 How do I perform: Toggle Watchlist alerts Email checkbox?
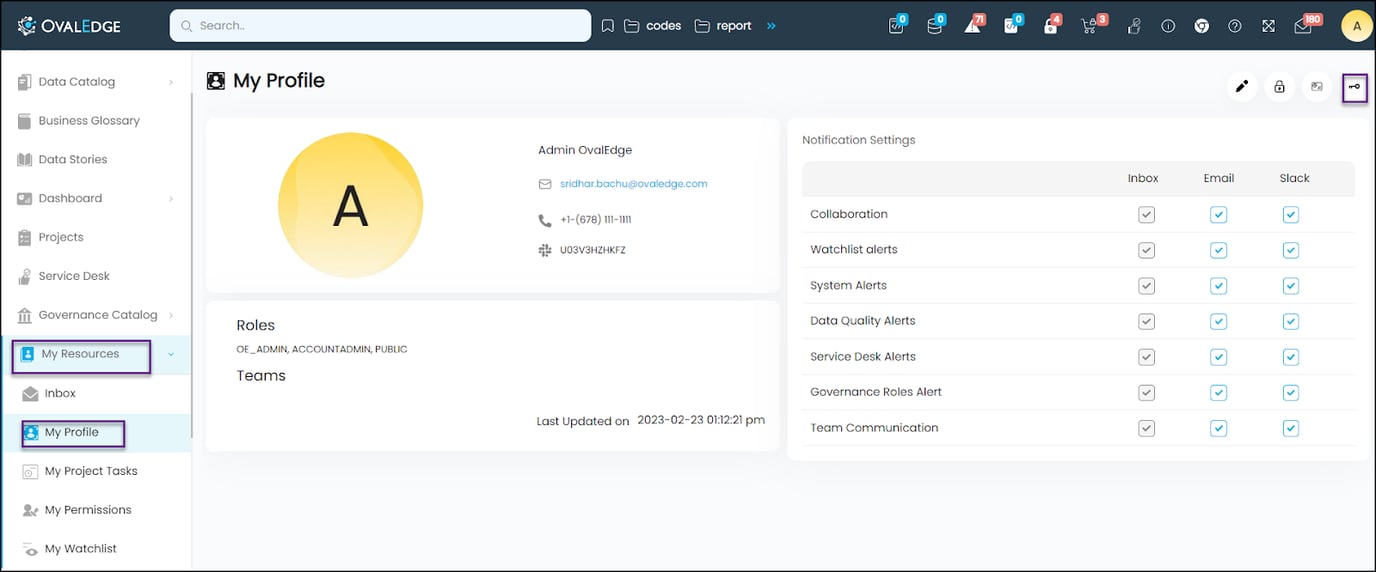(x=1218, y=250)
